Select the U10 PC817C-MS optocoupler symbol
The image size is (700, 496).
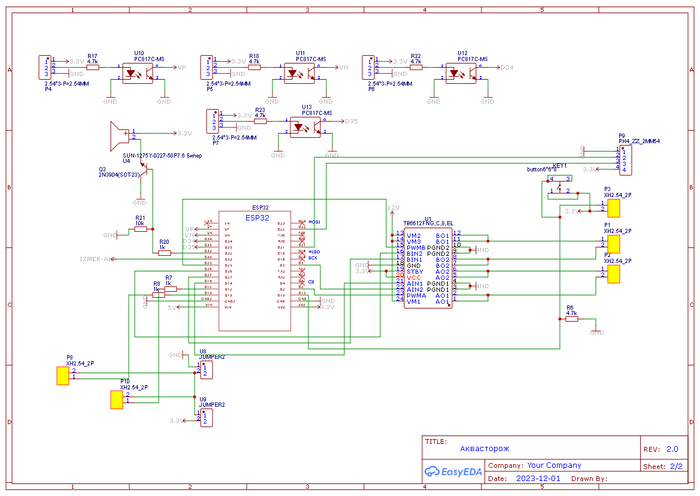click(138, 73)
